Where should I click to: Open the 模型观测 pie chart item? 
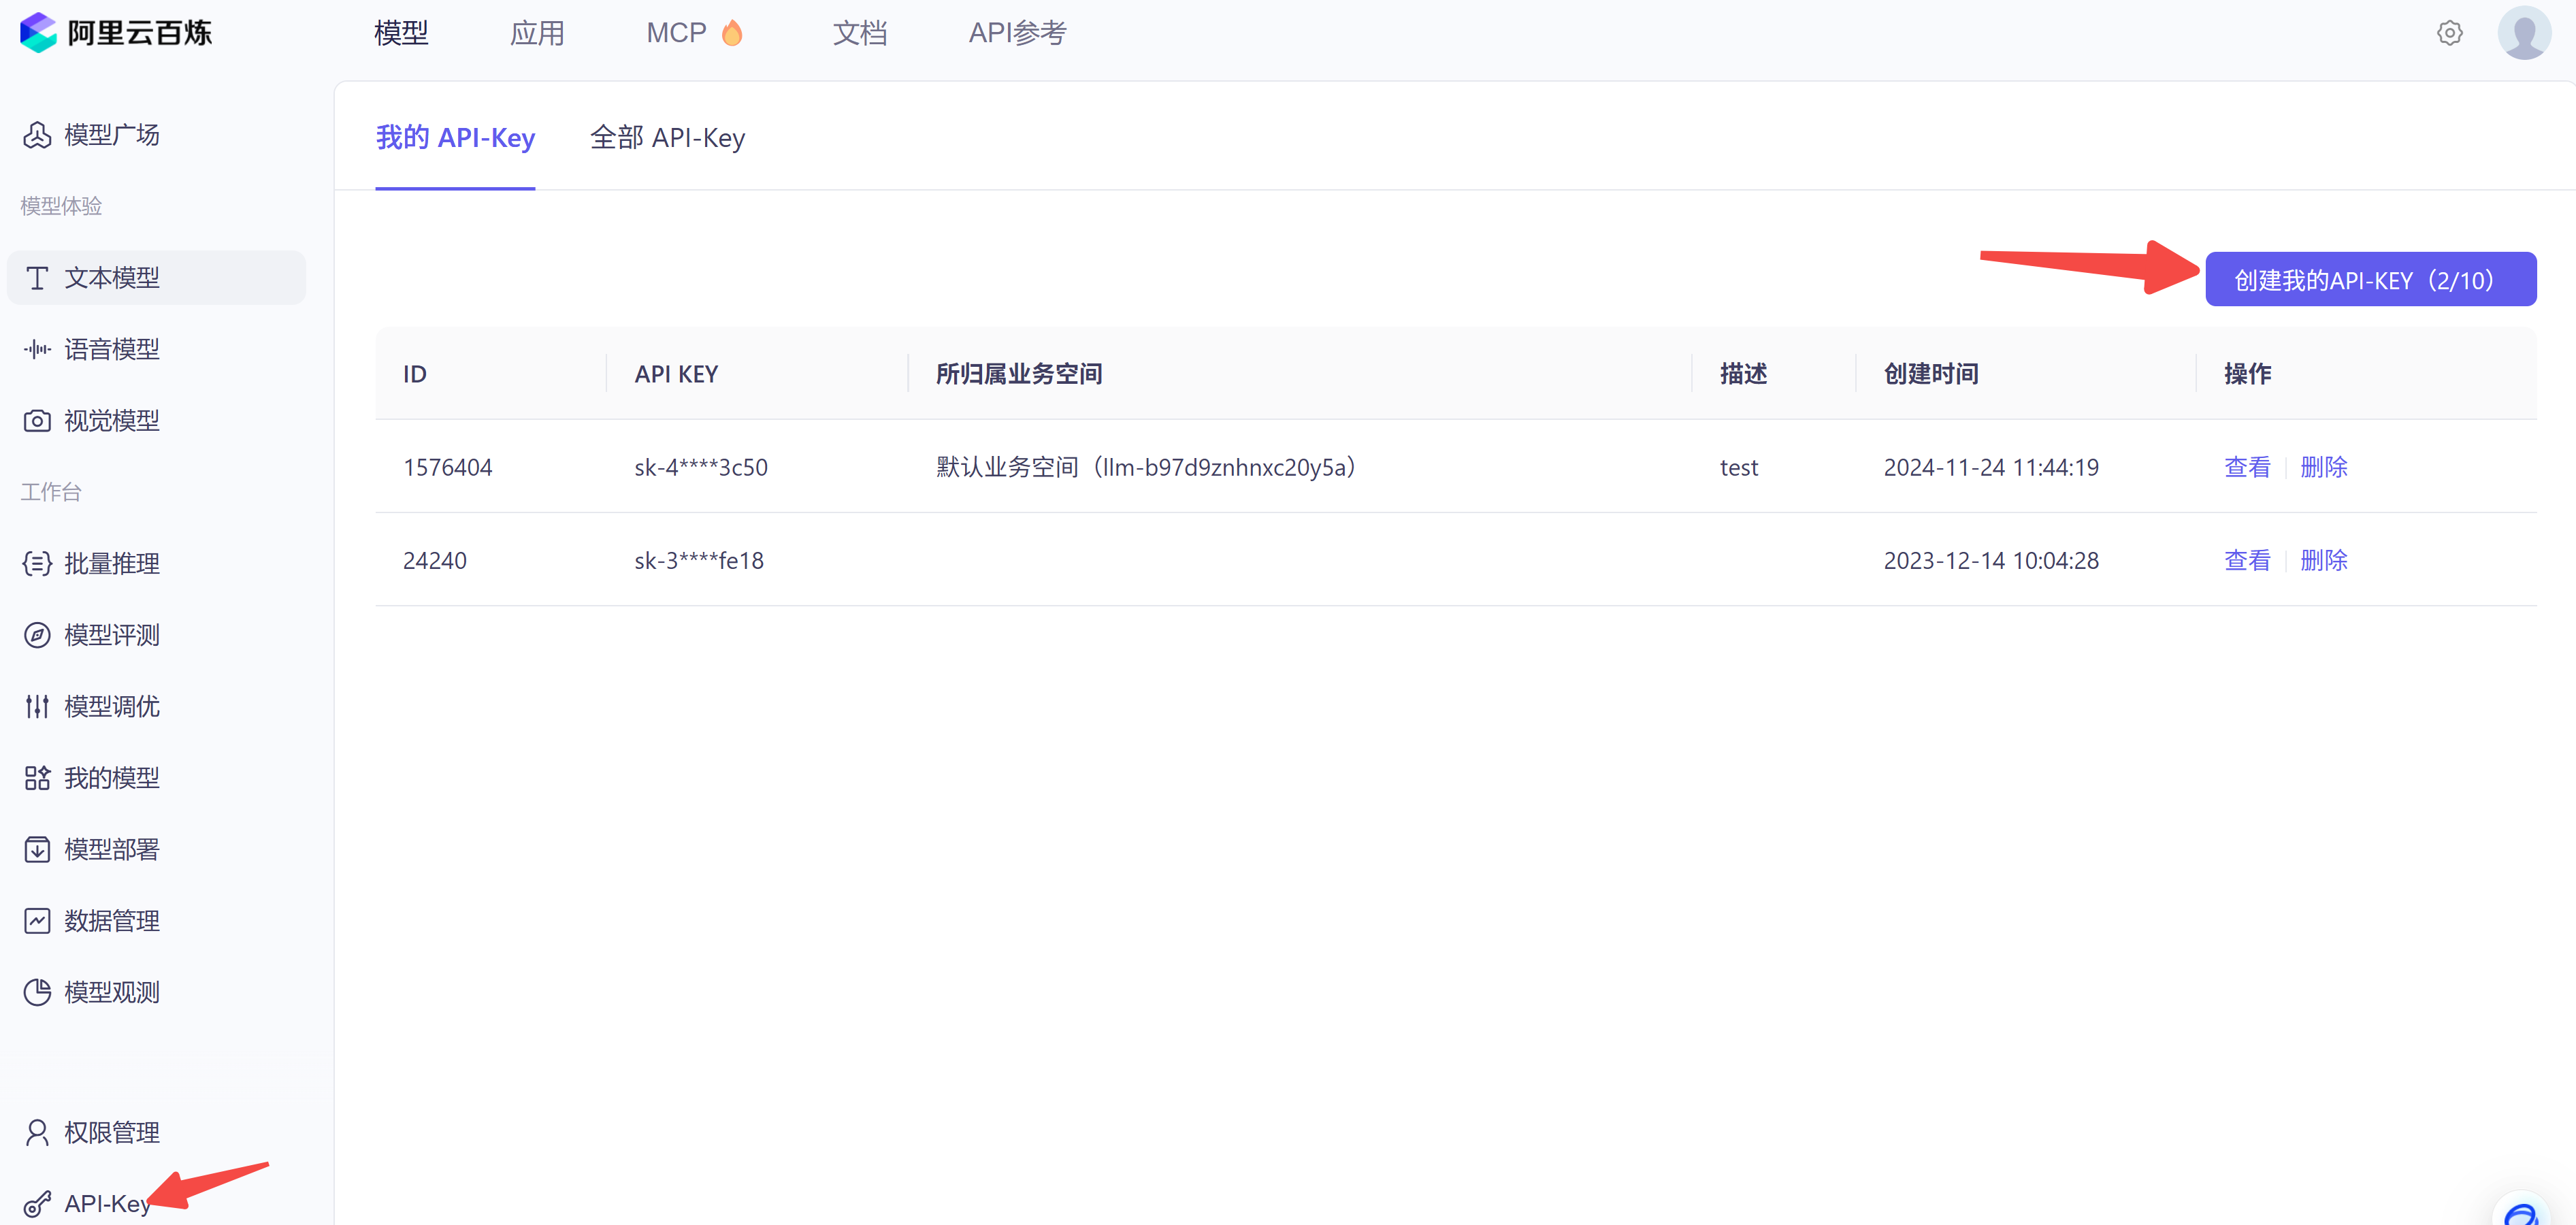coord(111,992)
